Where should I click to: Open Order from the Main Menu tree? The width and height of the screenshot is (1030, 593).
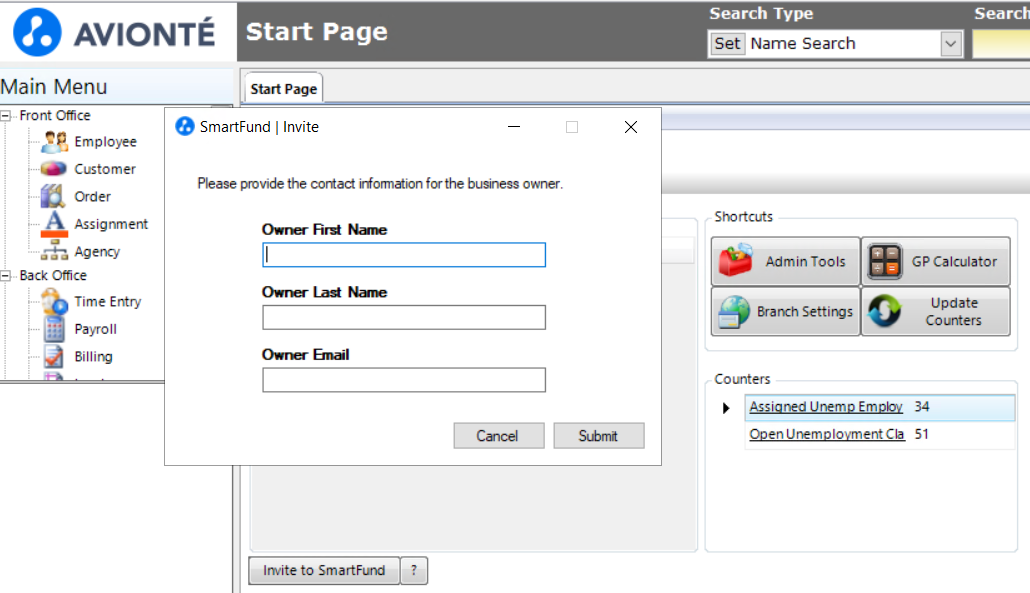tap(93, 197)
